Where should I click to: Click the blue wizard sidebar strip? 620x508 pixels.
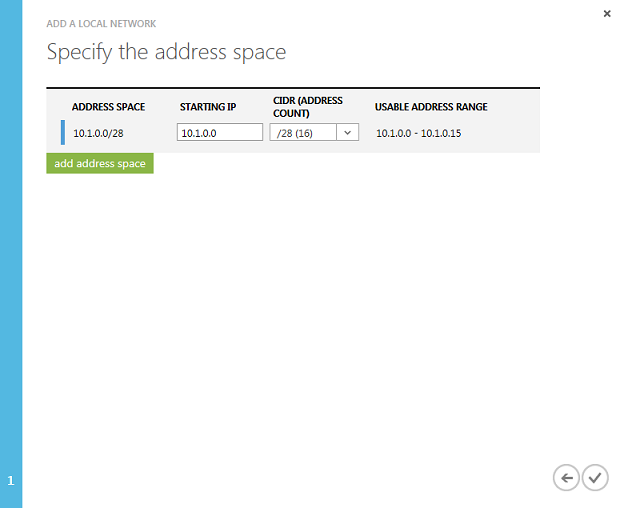(x=11, y=254)
